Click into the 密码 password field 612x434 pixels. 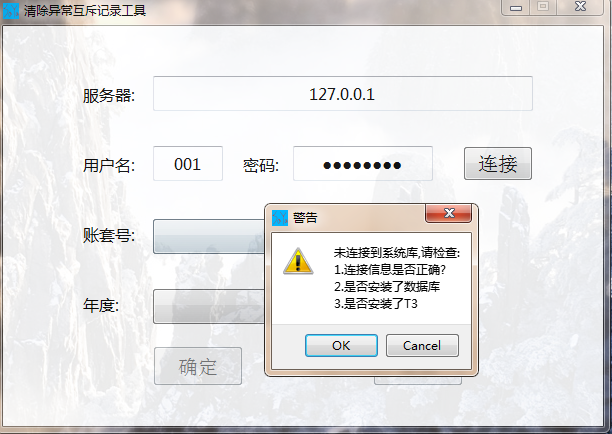[x=363, y=164]
